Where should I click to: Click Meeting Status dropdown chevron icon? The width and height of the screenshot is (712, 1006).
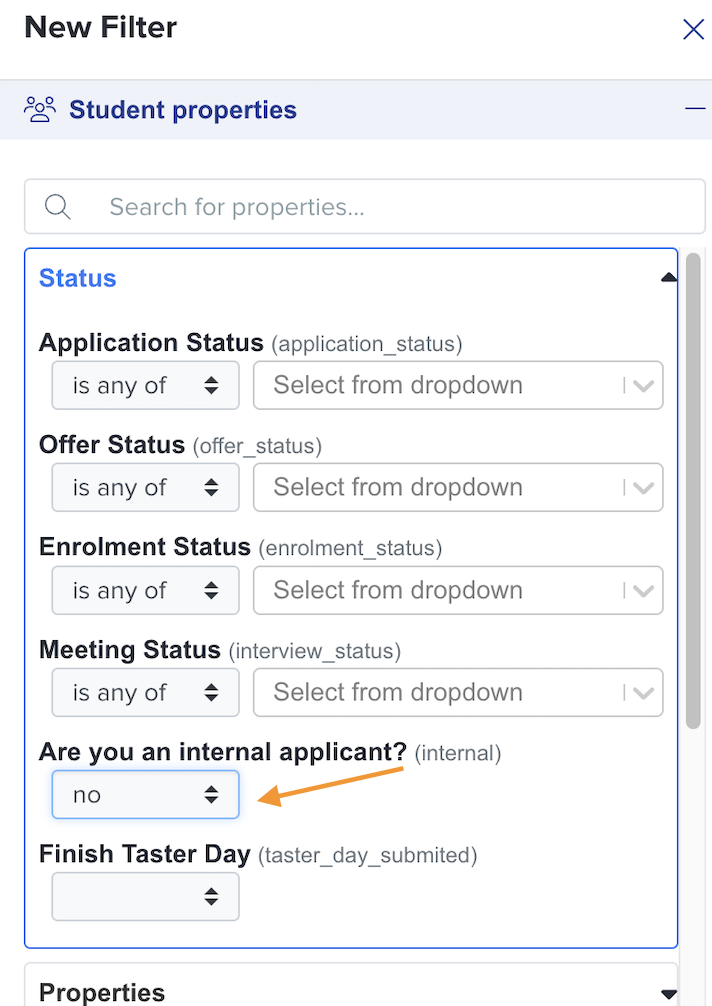click(x=643, y=693)
